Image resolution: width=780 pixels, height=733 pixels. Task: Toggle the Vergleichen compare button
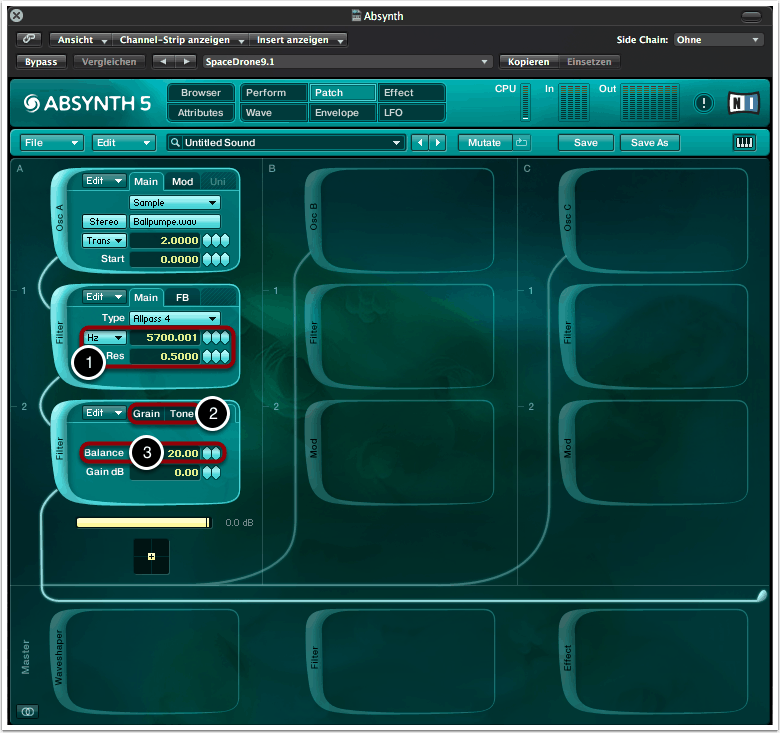[x=109, y=62]
